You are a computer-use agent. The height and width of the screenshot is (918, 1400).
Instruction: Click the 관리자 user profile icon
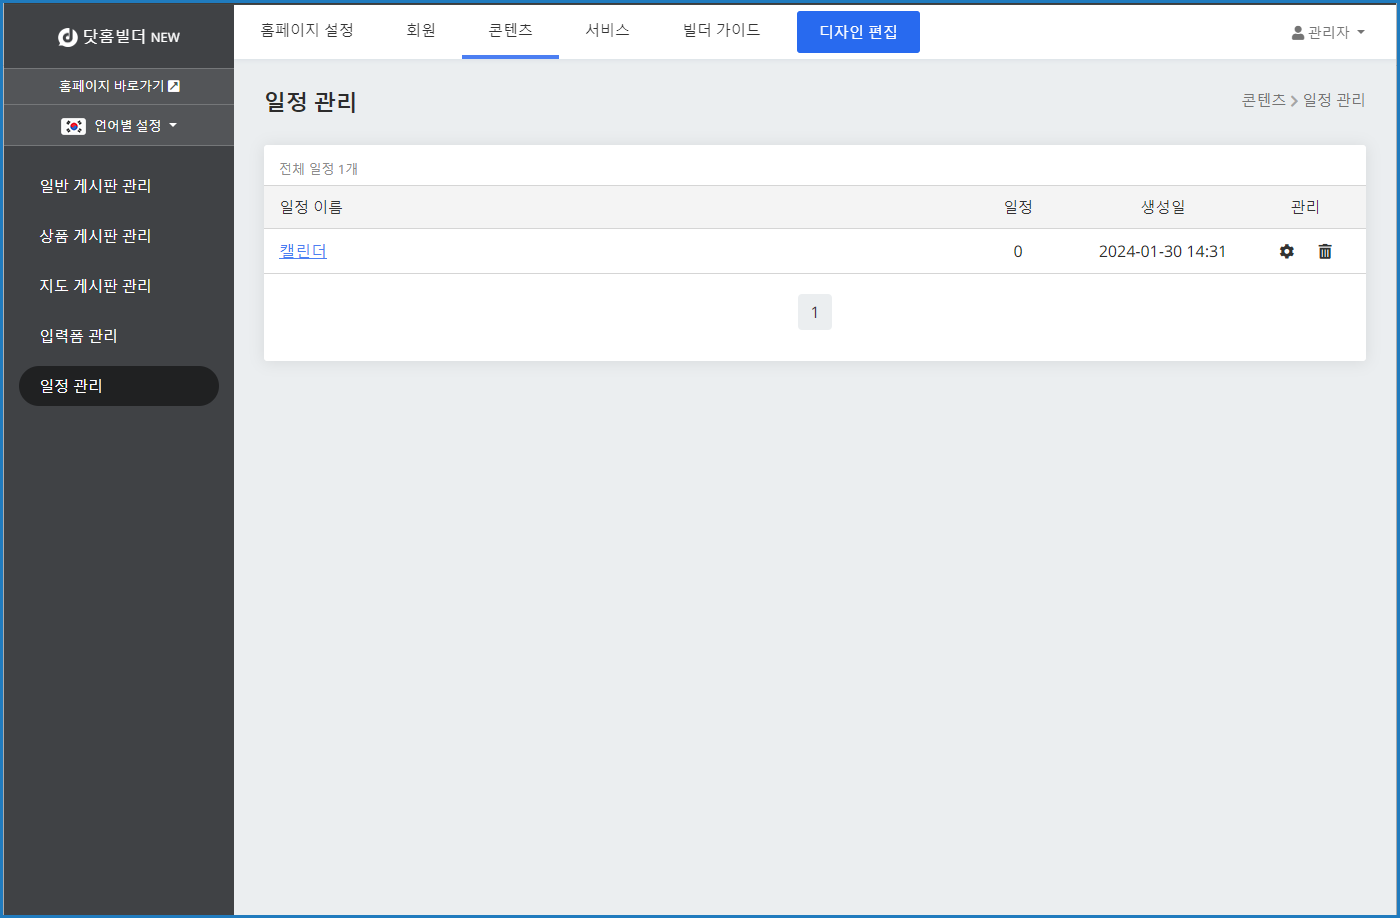pos(1298,33)
